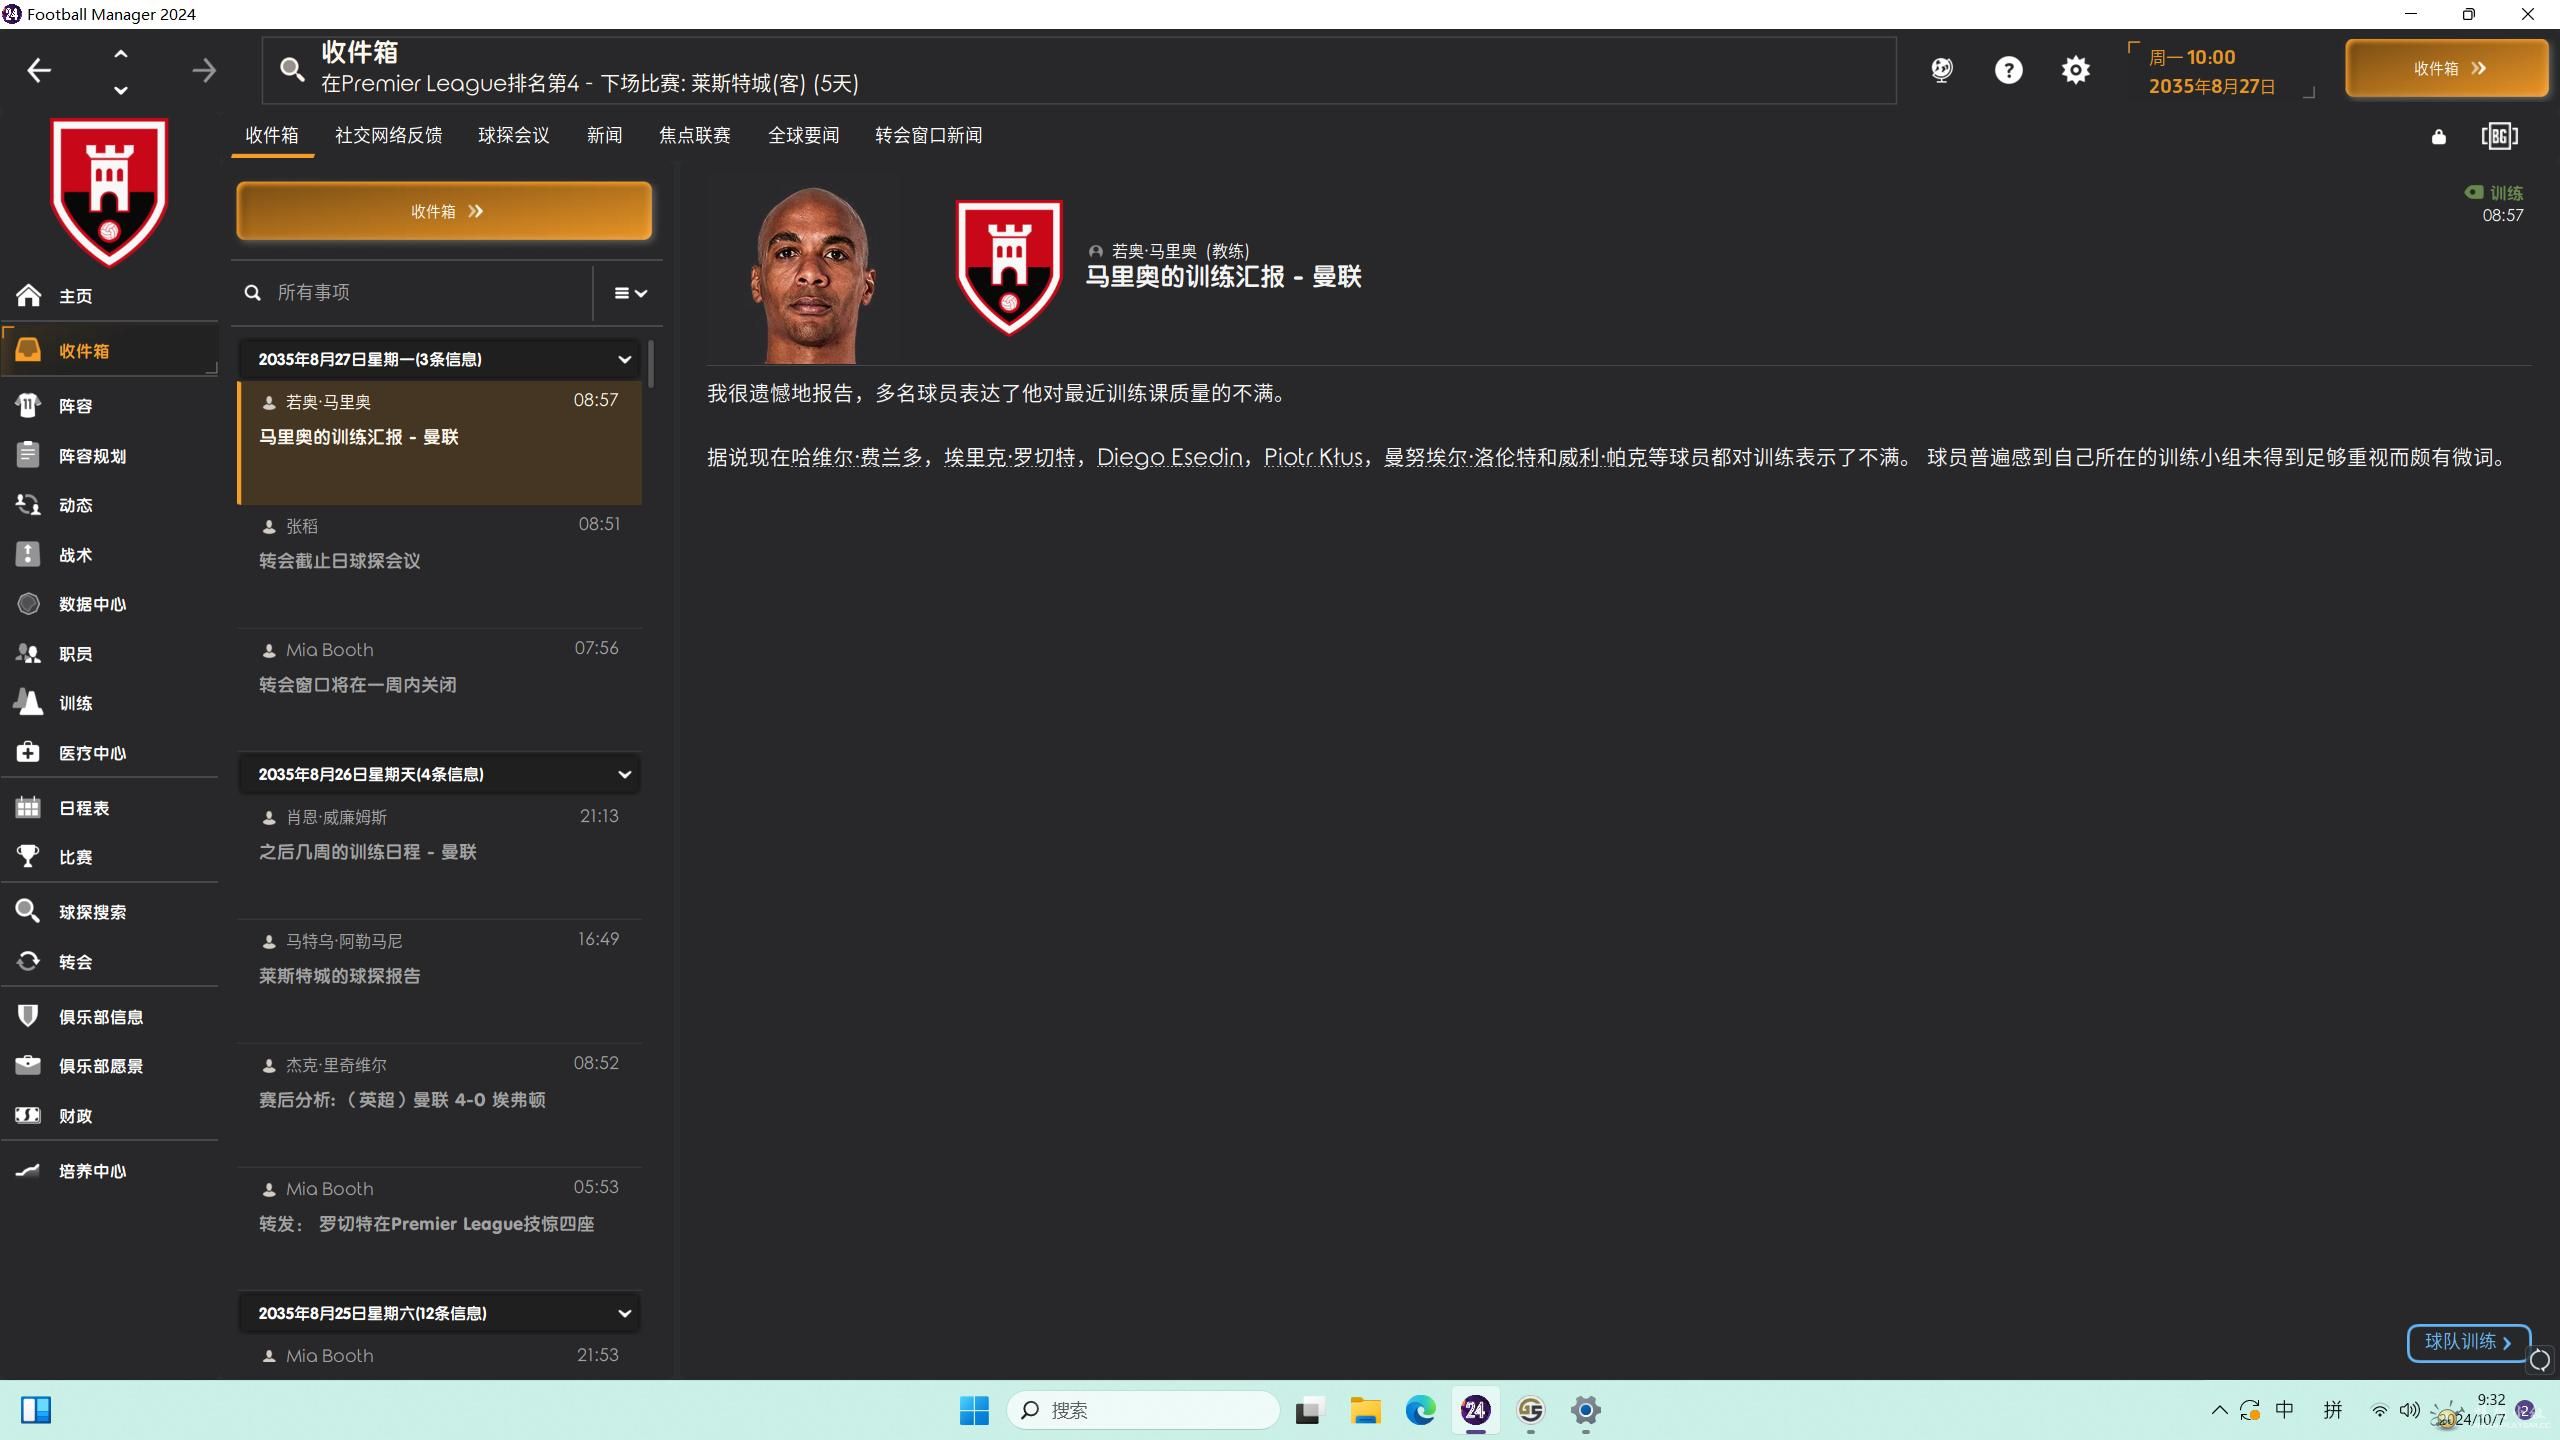
Task: Click the up chevron history arrow
Action: click(x=121, y=54)
